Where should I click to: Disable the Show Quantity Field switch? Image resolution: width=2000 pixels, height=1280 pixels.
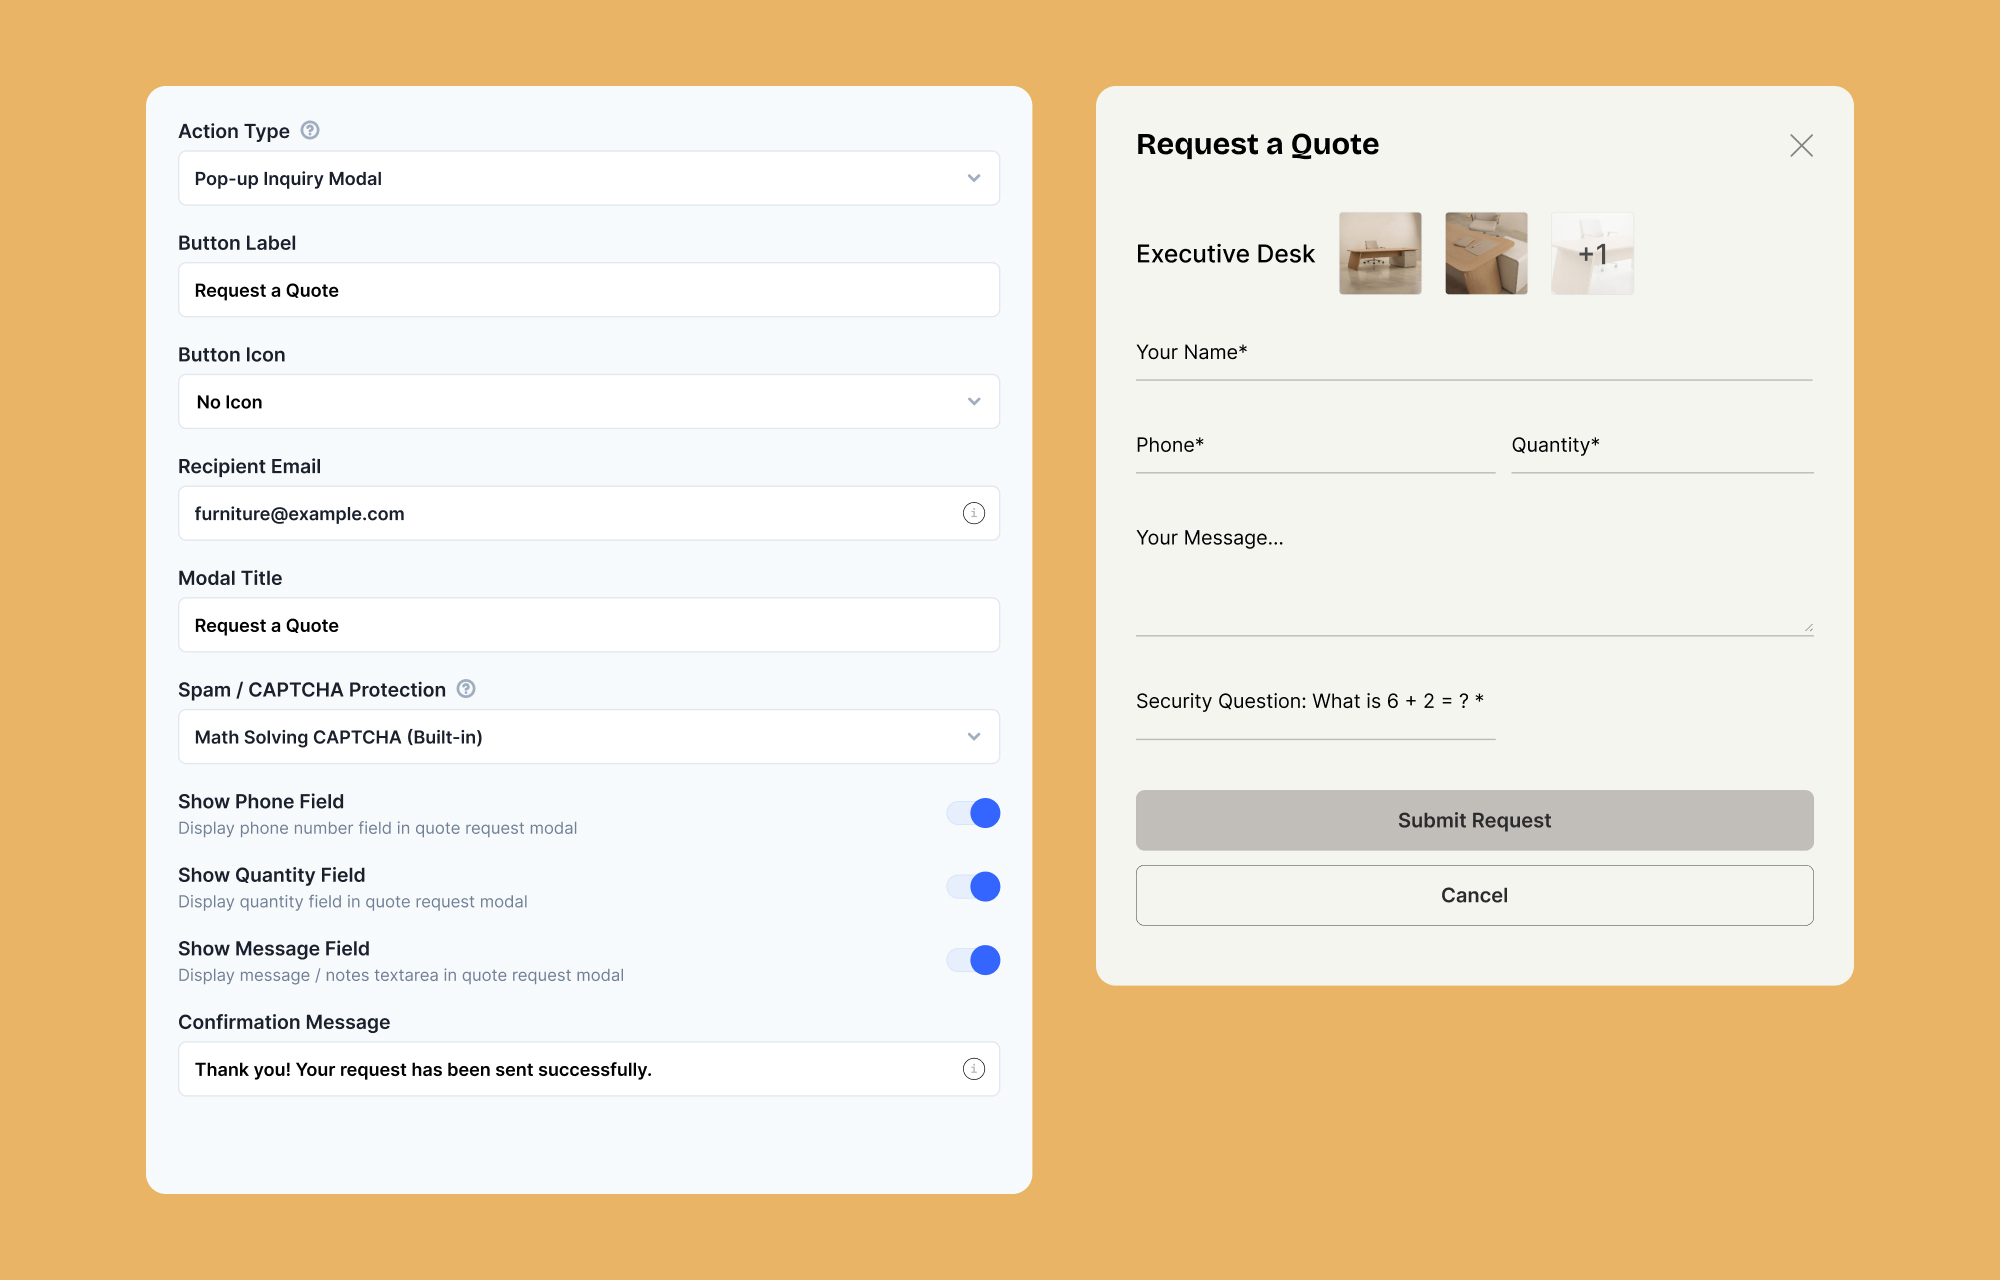click(973, 886)
